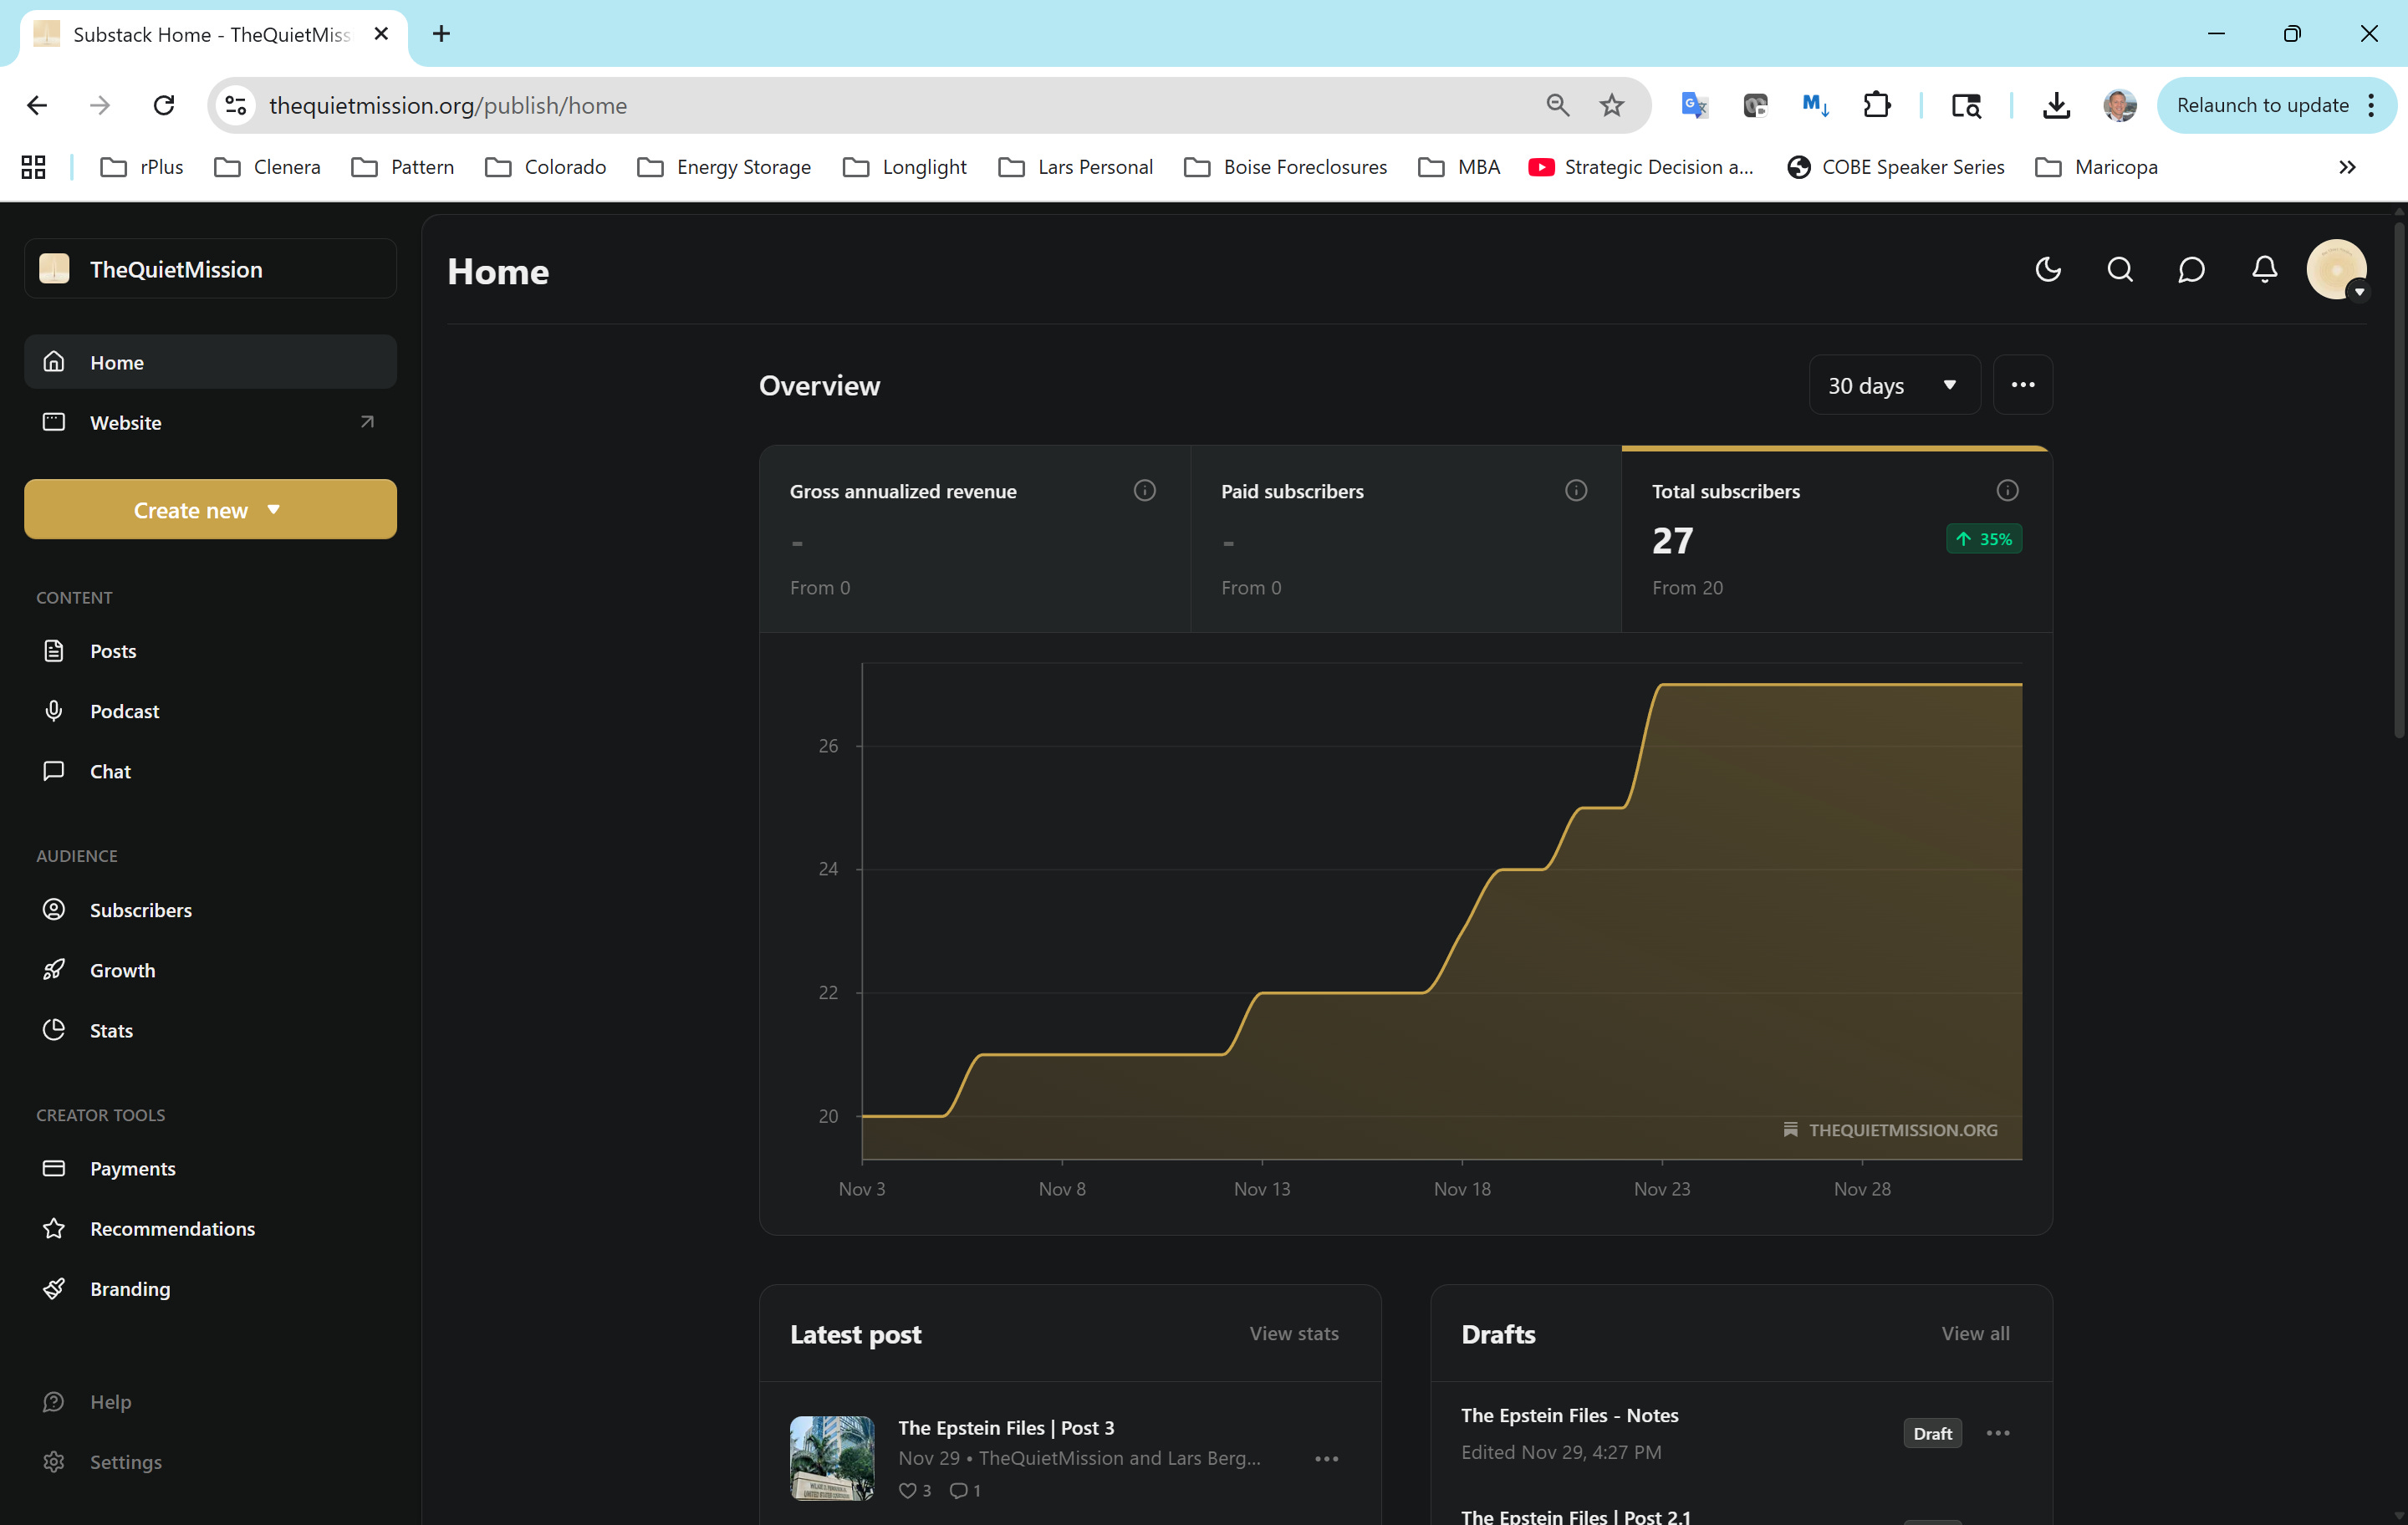
Task: Bookmark this page with star icon
Action: coord(1611,105)
